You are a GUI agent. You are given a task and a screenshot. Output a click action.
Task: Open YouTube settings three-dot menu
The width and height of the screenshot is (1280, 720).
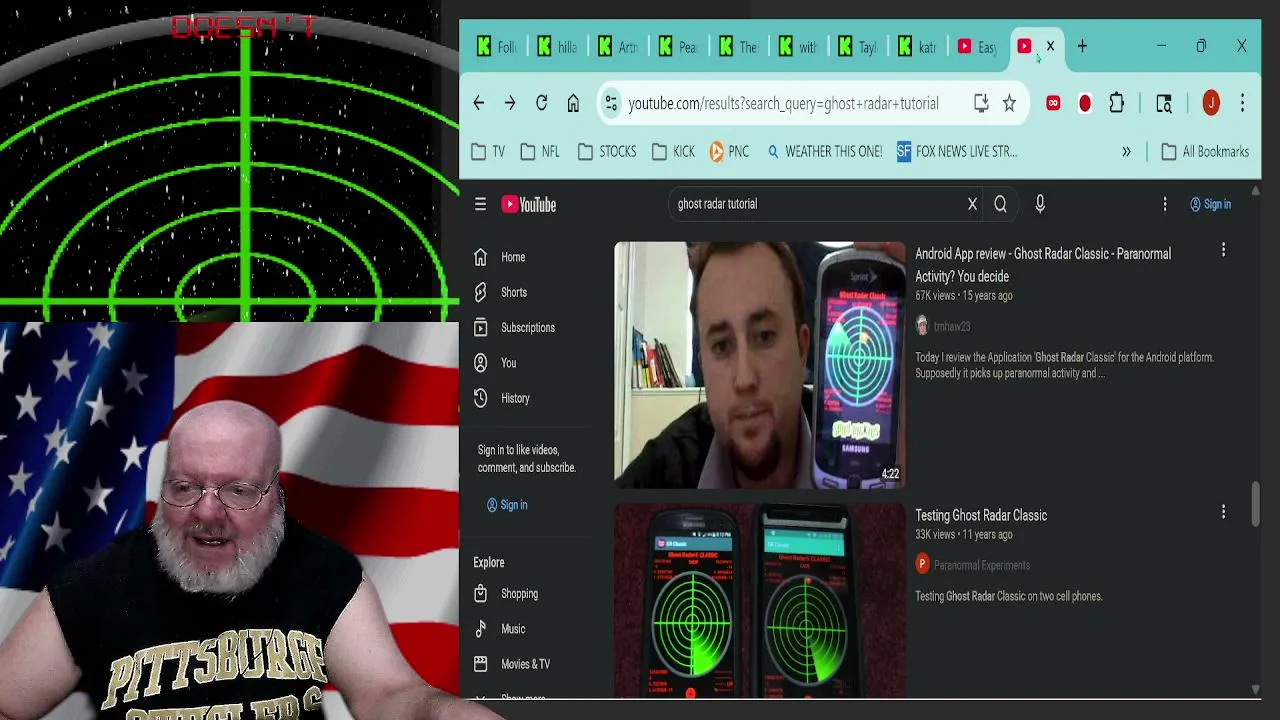(1165, 204)
